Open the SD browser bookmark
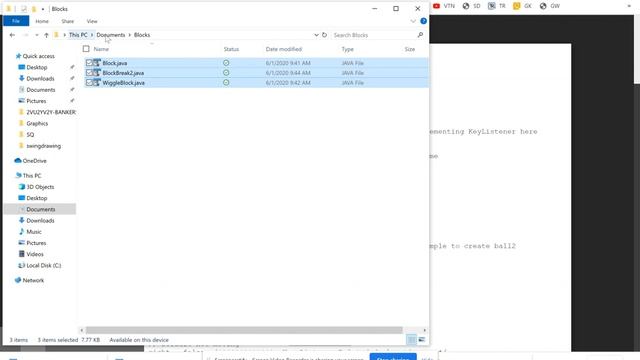 coord(471,6)
